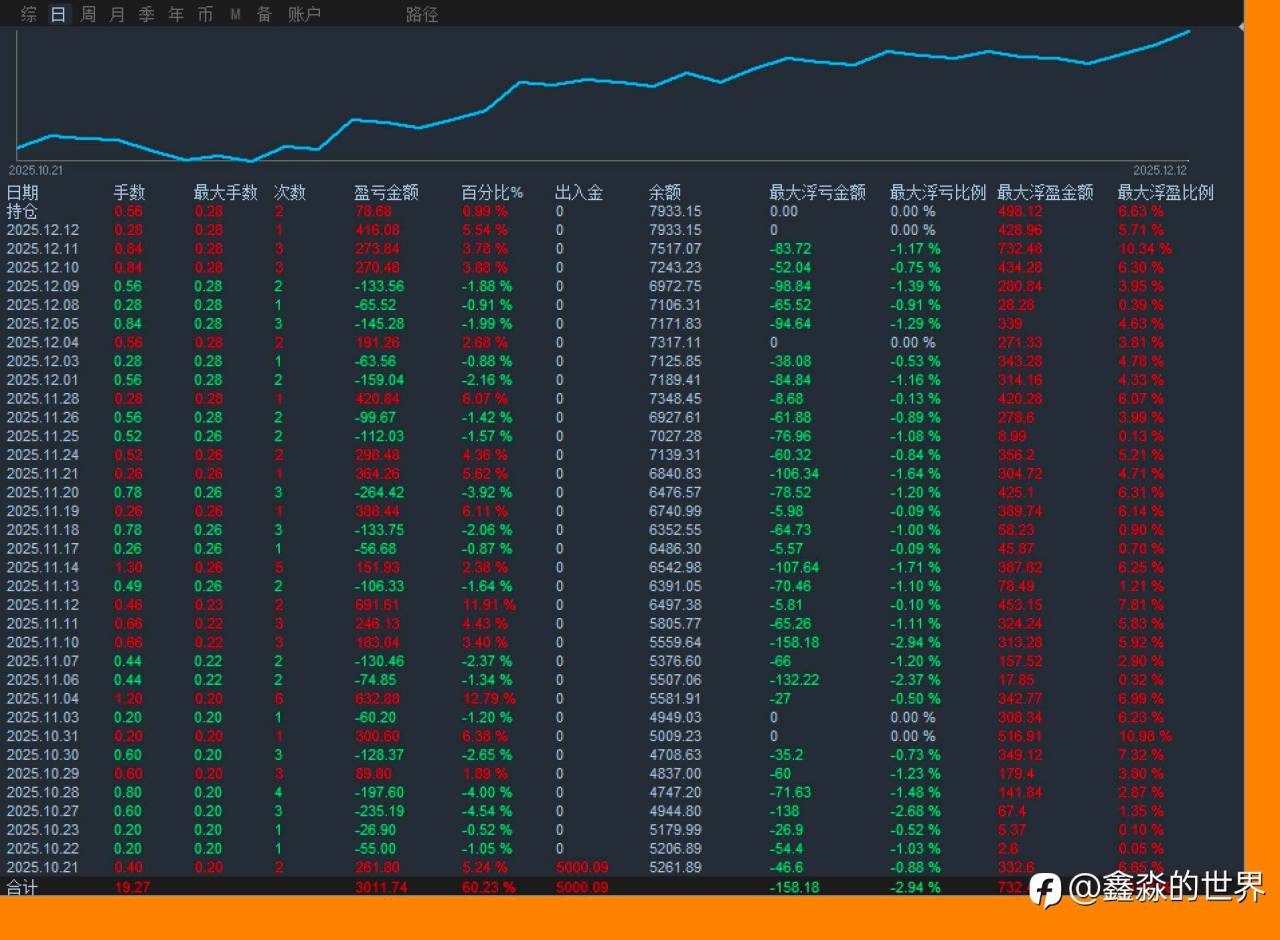Click the 余额 column header

[665, 192]
